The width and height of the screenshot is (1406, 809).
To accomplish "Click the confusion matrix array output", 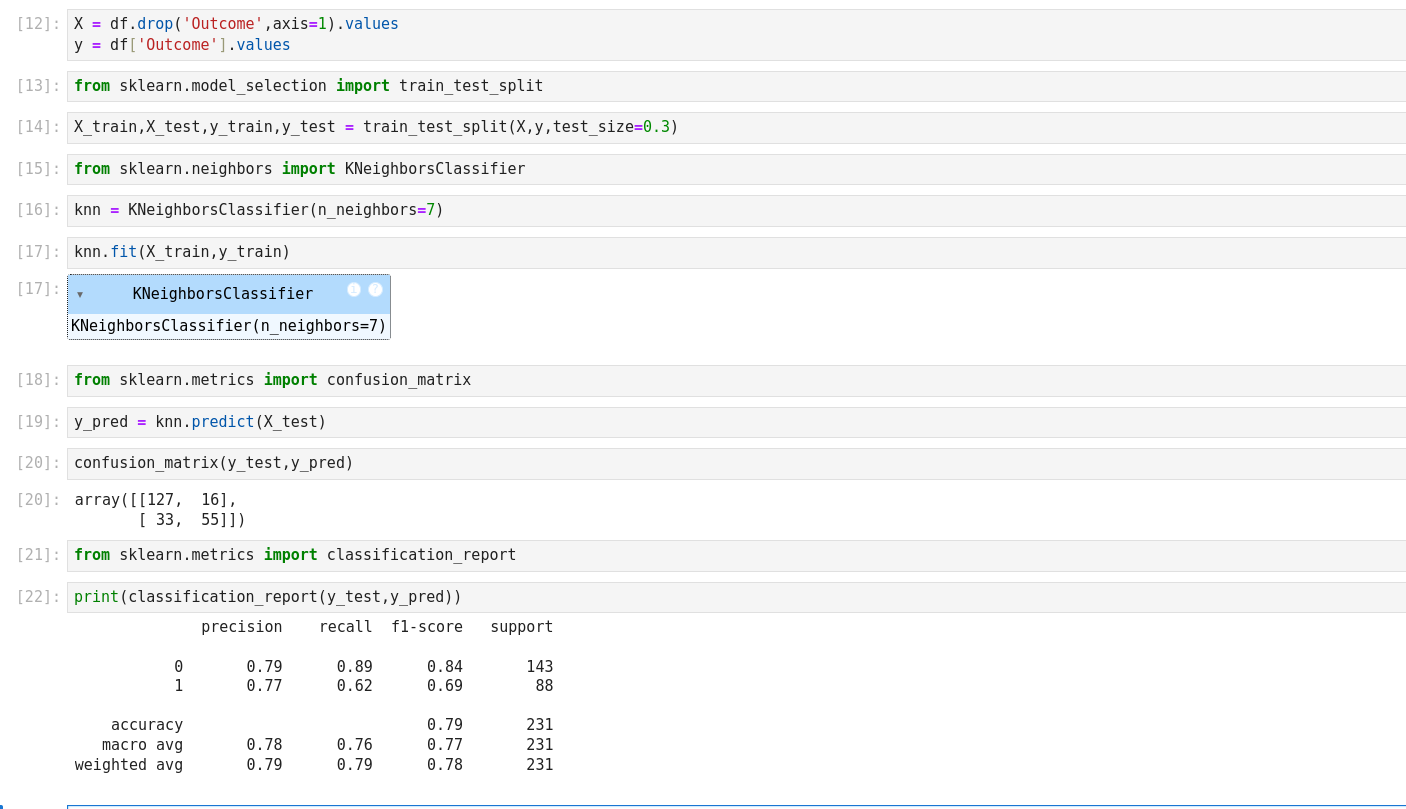I will (x=160, y=510).
